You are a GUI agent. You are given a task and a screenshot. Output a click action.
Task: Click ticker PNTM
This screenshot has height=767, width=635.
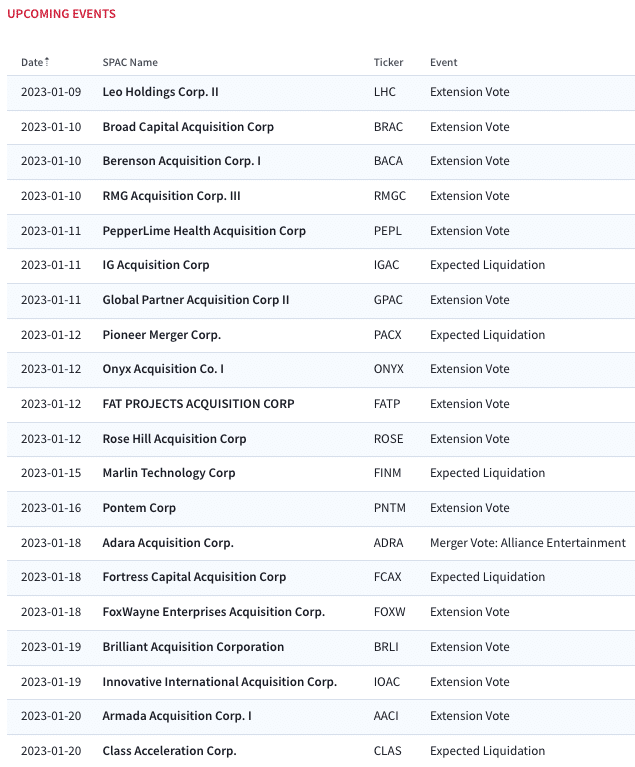click(389, 508)
